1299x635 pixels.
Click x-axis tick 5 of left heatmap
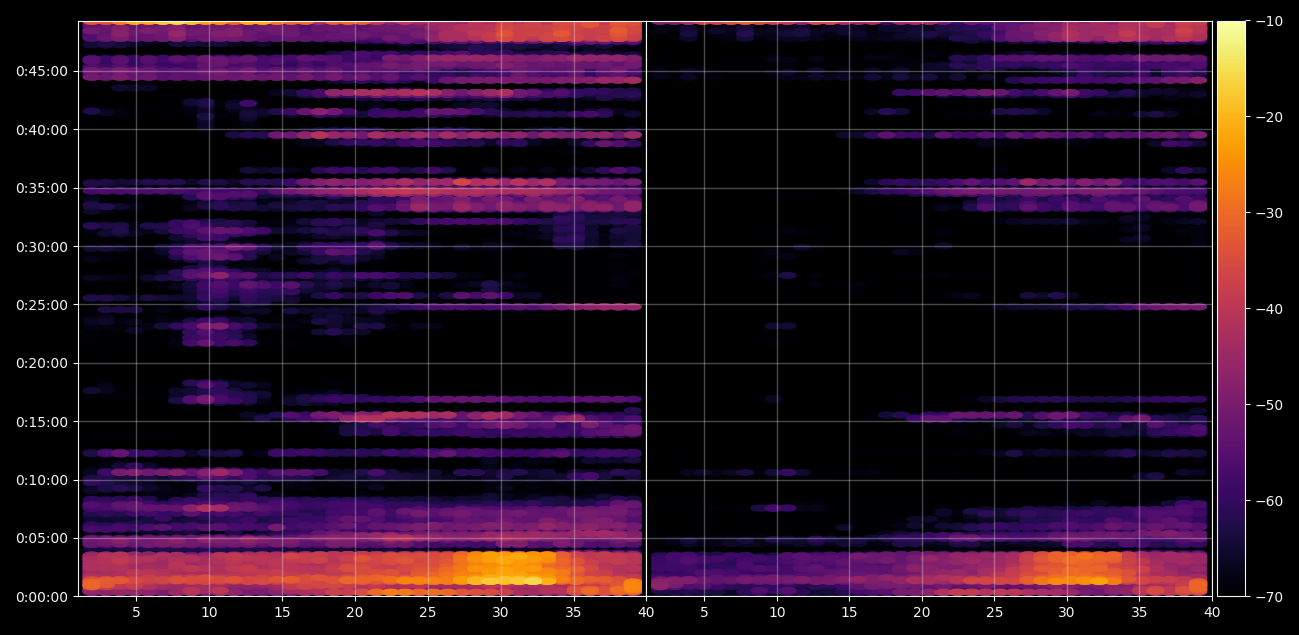[136, 611]
